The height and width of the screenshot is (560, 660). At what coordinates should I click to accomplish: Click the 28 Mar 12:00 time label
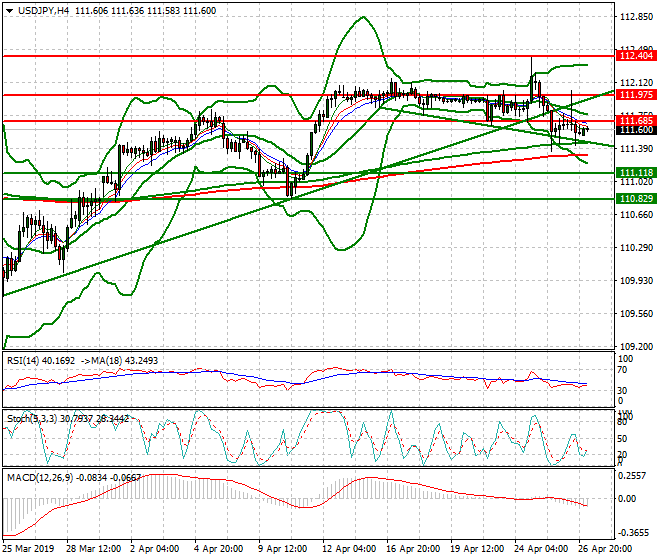click(x=93, y=549)
